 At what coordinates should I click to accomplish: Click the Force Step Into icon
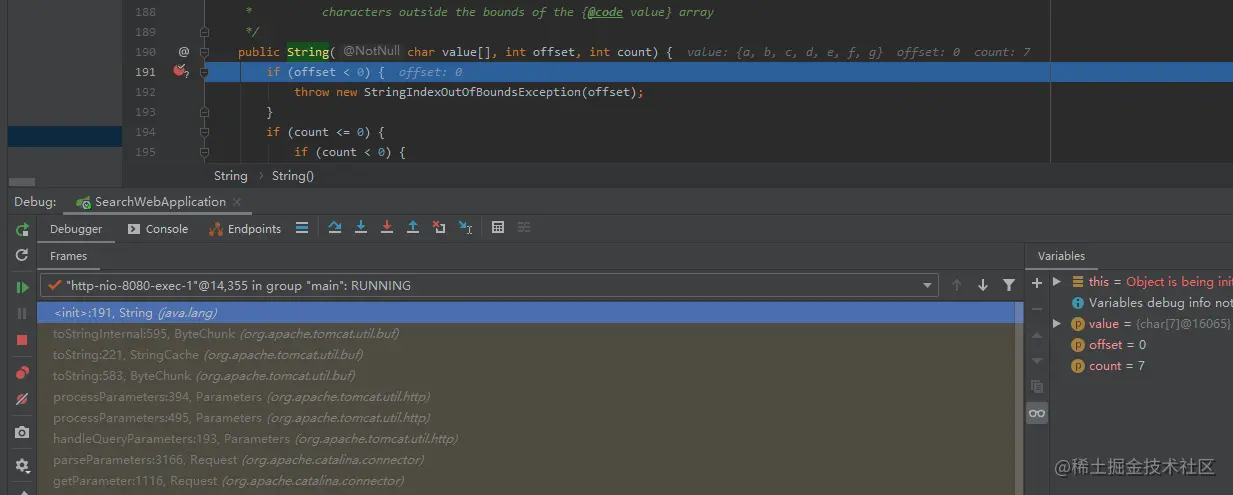click(x=387, y=228)
